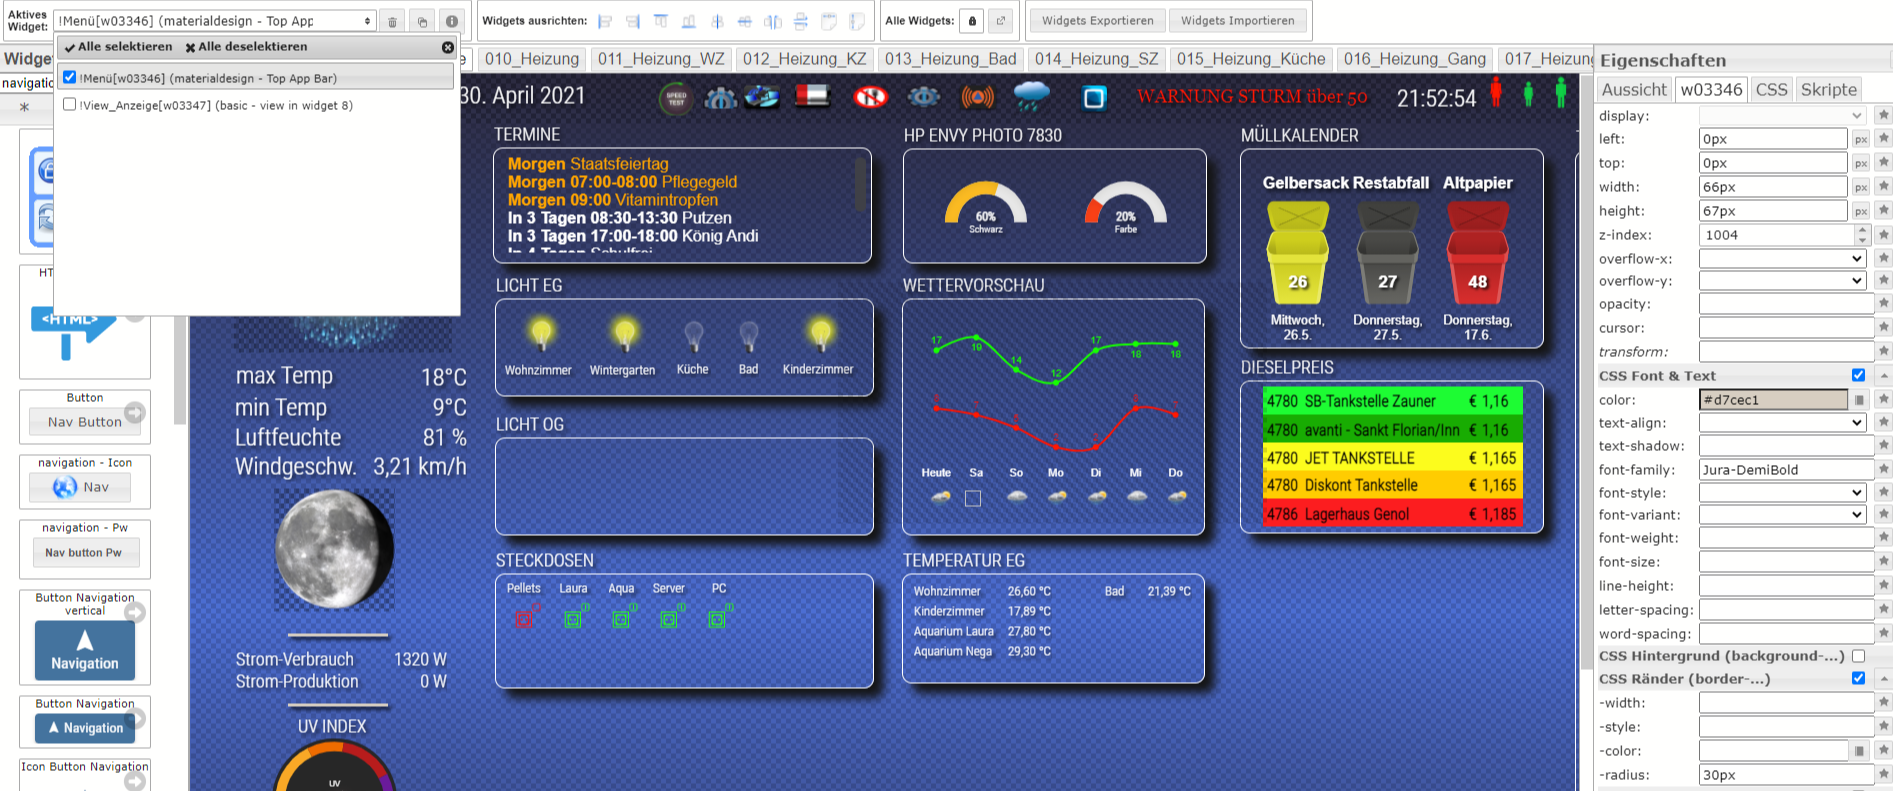Image resolution: width=1893 pixels, height=791 pixels.
Task: Increase the z-index value with stepper
Action: [1862, 230]
